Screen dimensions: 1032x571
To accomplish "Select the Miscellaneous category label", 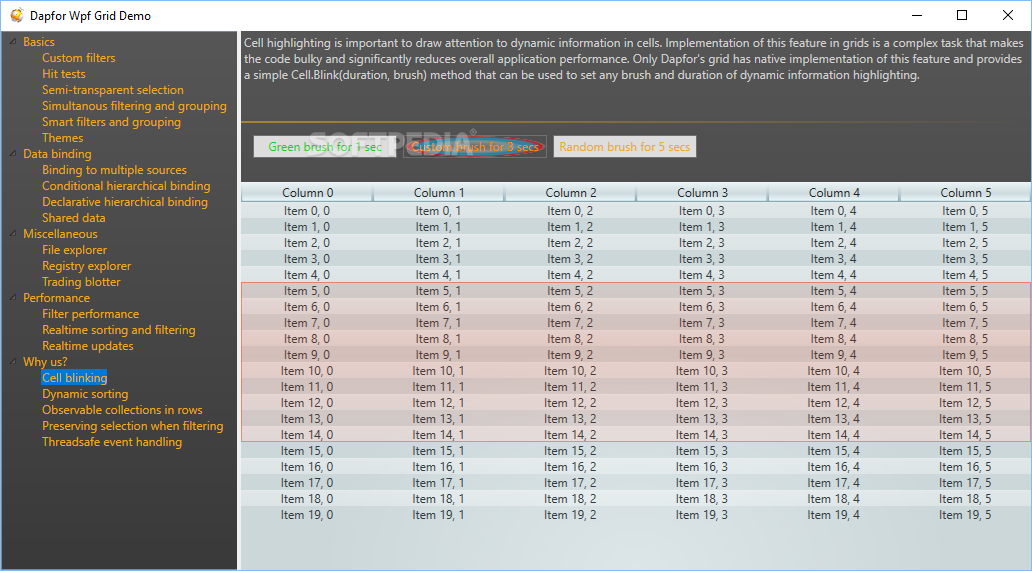I will click(60, 234).
